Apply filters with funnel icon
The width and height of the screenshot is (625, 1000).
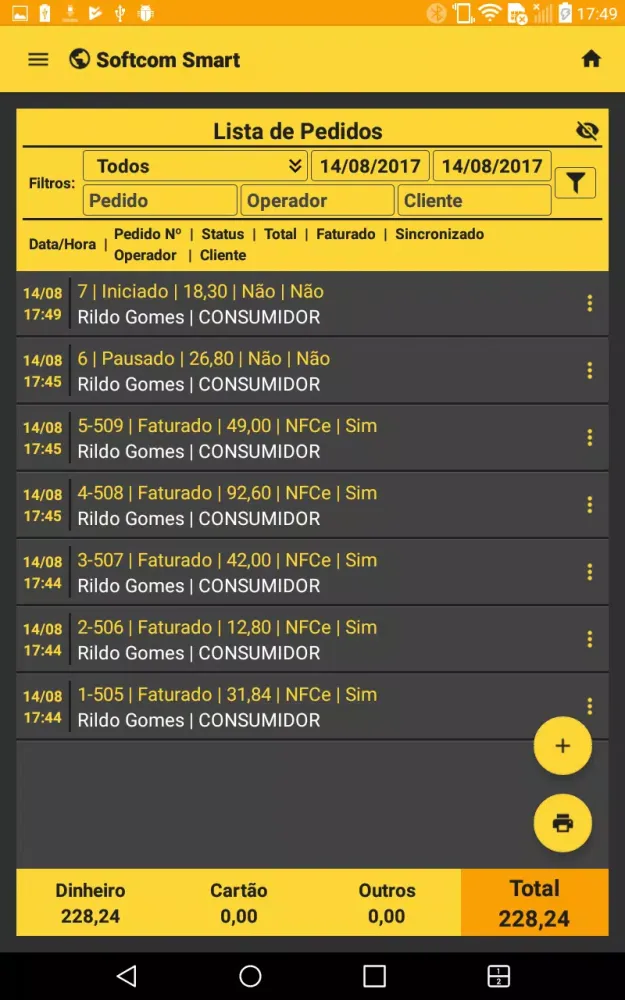(575, 183)
